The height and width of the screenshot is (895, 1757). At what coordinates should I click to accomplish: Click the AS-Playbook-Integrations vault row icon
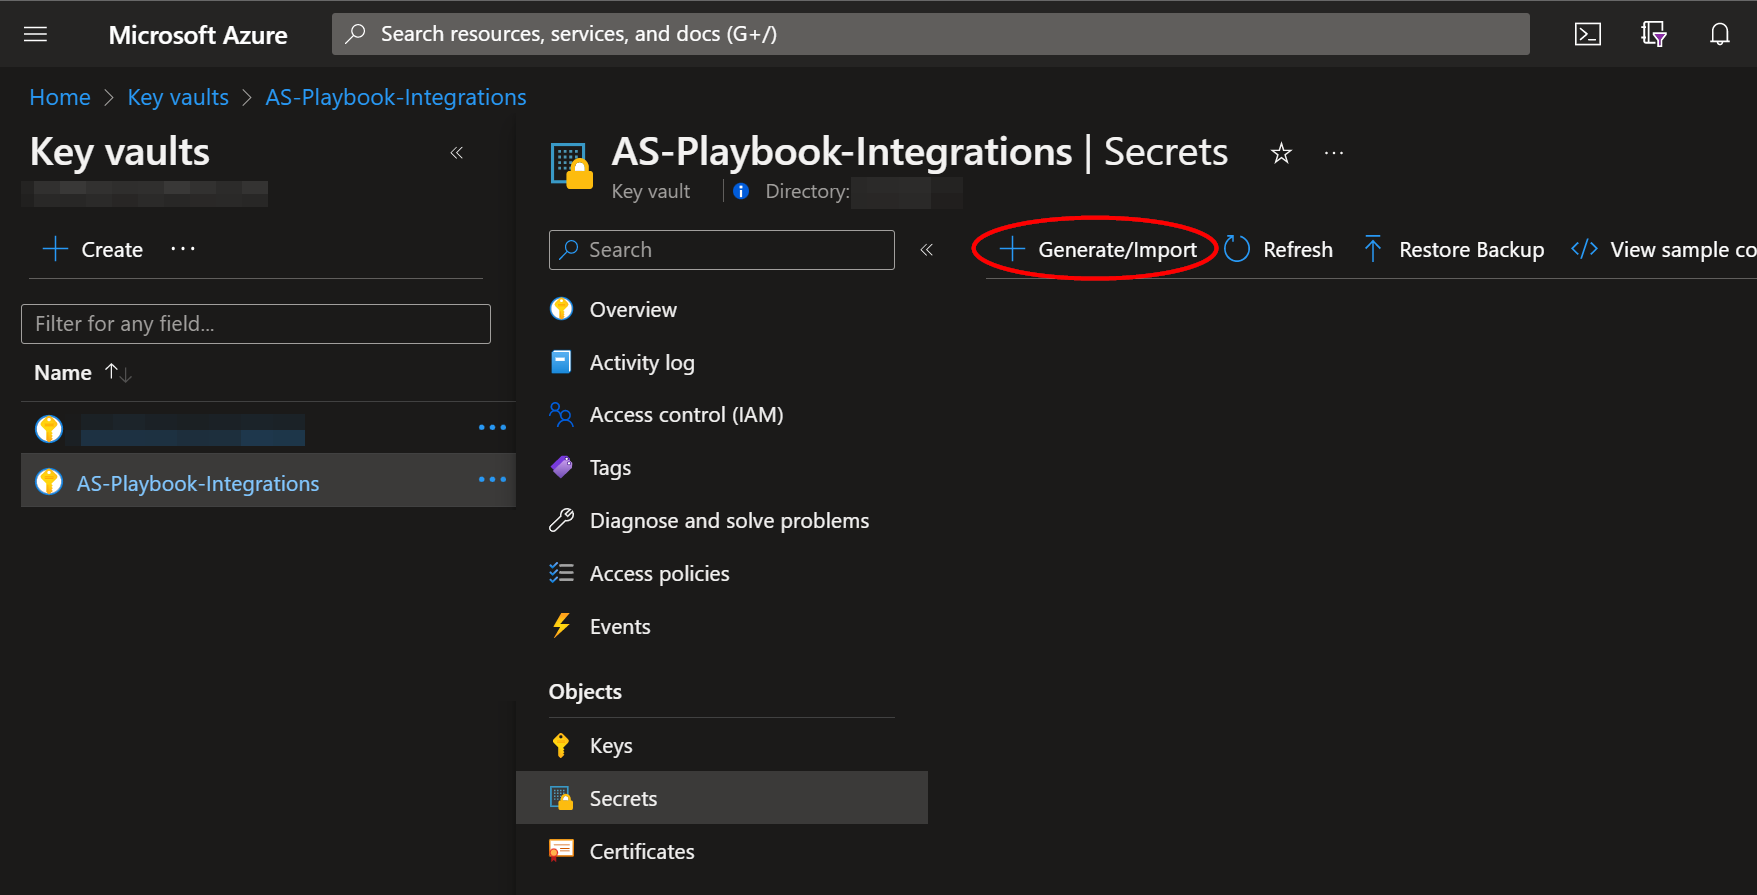(49, 482)
